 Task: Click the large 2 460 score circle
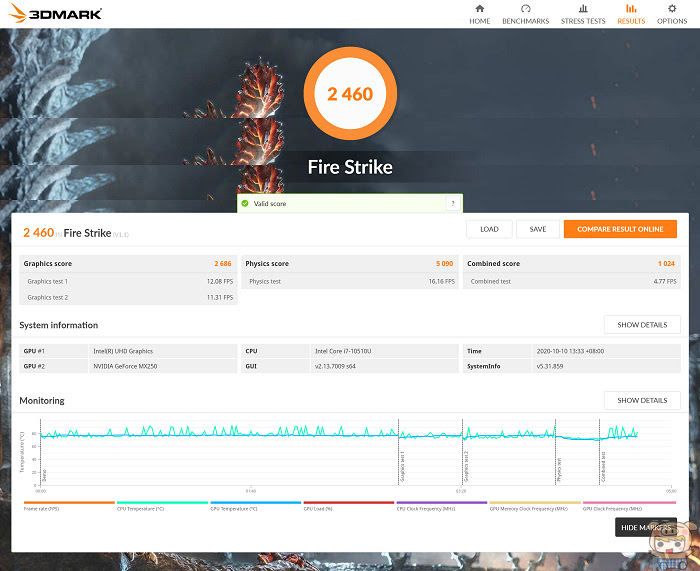click(350, 94)
